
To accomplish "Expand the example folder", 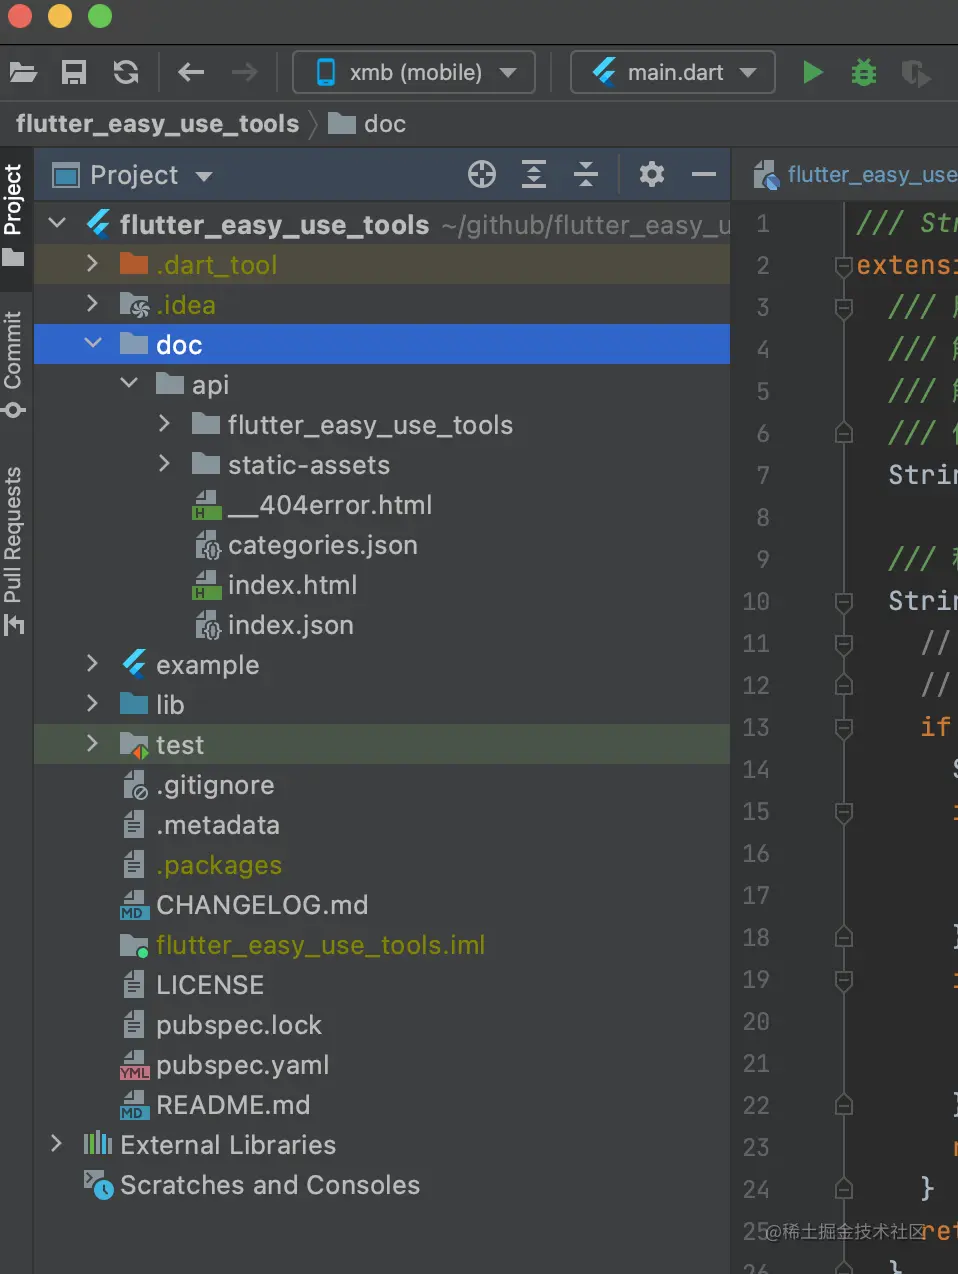I will tap(93, 664).
